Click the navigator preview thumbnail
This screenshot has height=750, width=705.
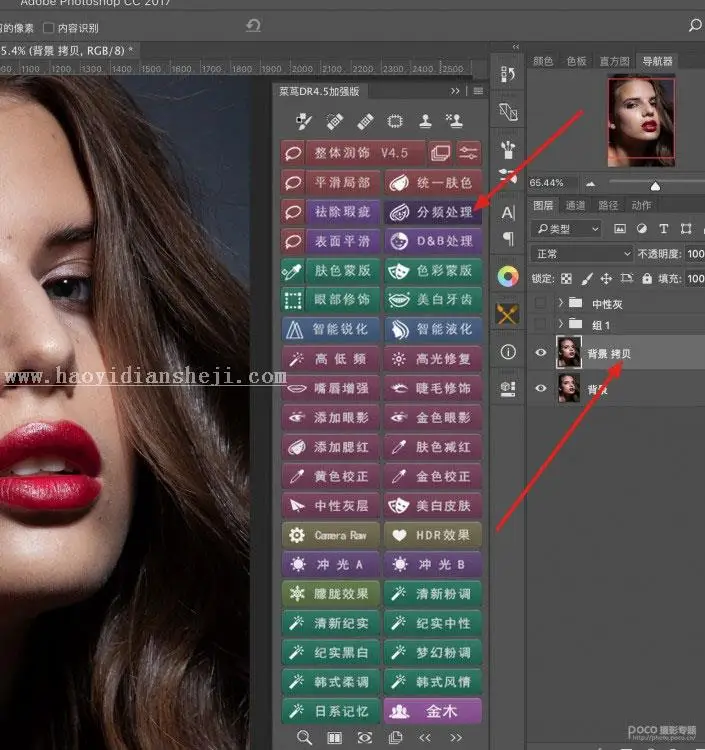[641, 120]
